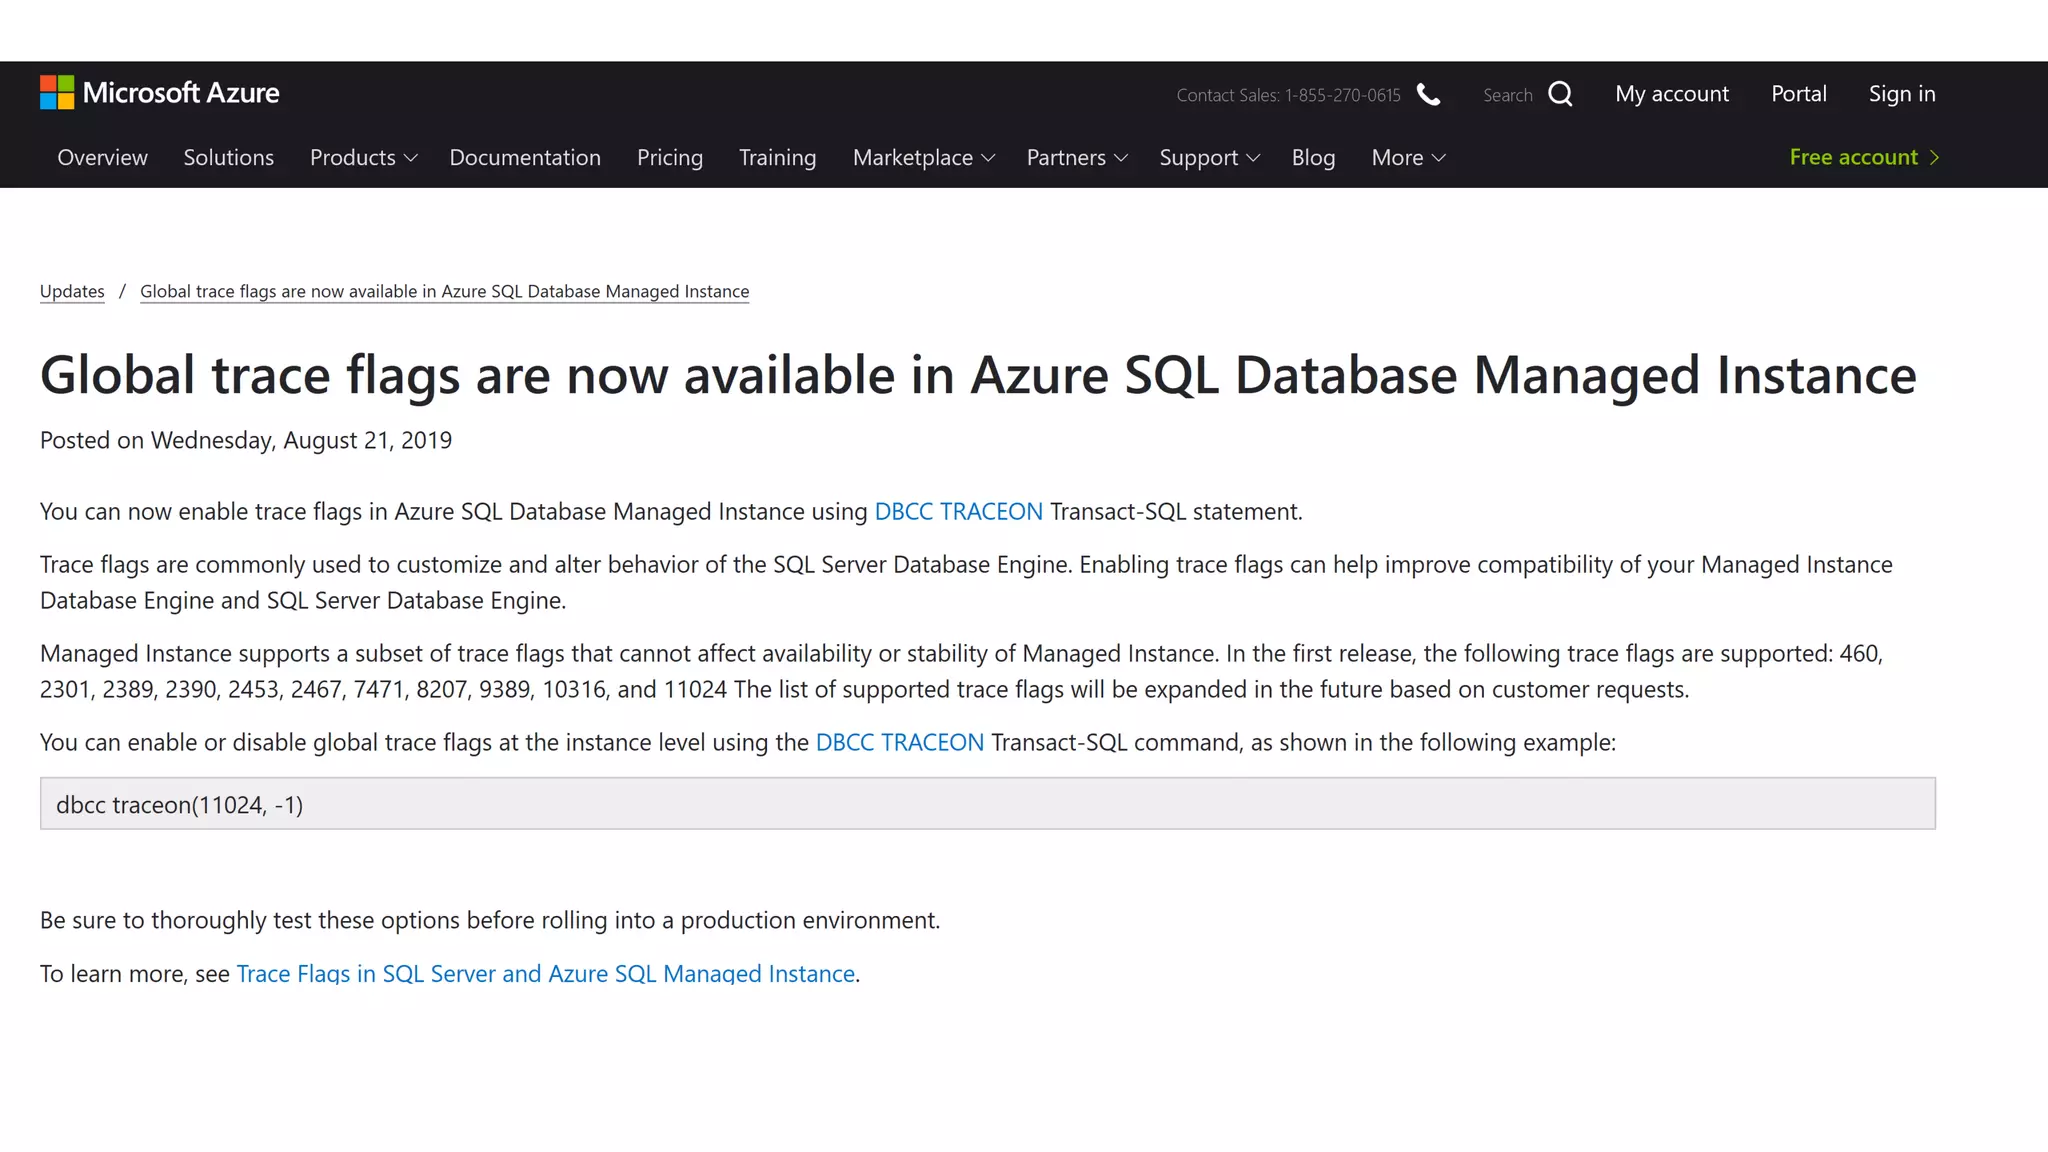The image size is (2048, 1152).
Task: Open the Blog nav item
Action: pyautogui.click(x=1313, y=158)
